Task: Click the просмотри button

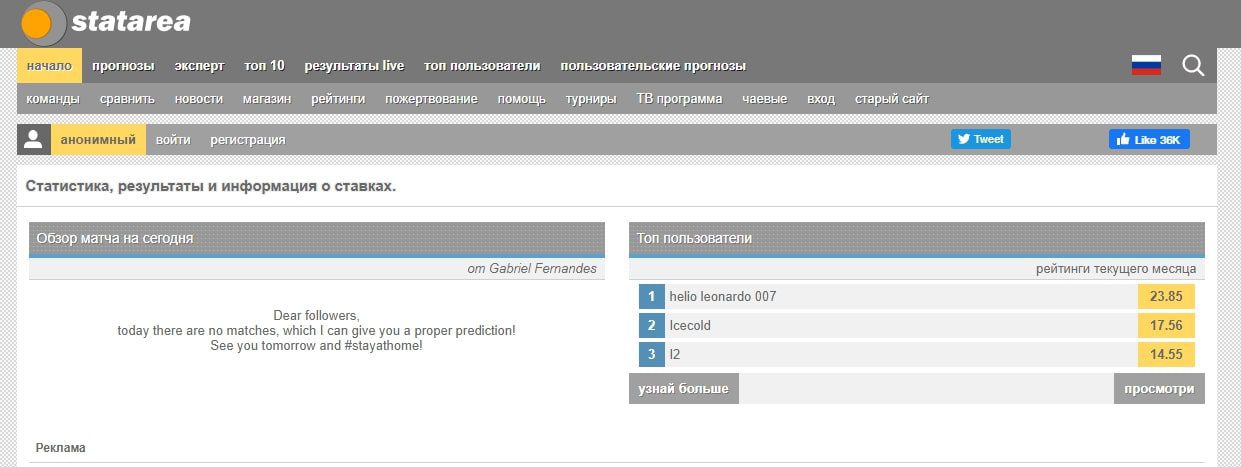Action: click(x=1159, y=388)
